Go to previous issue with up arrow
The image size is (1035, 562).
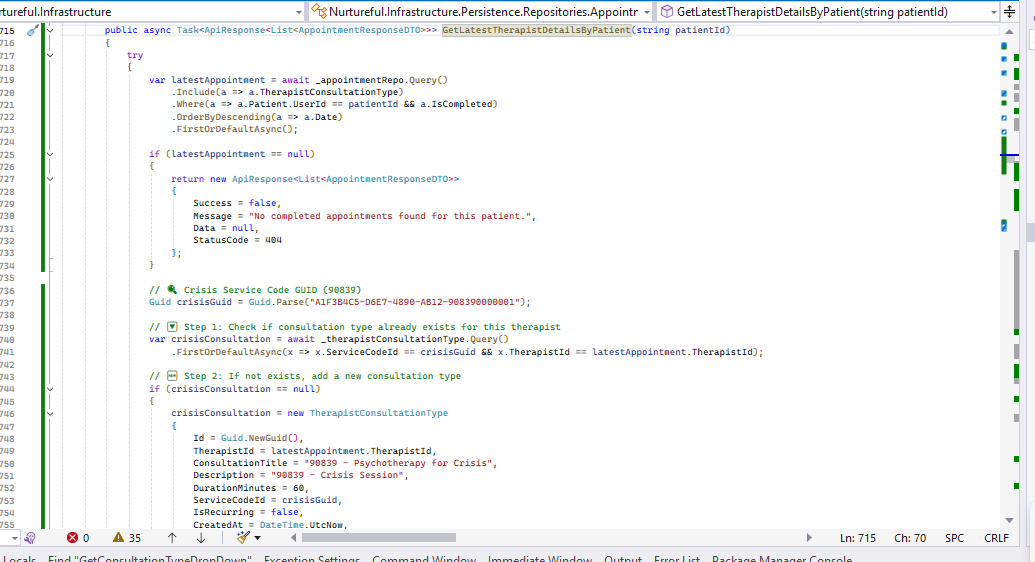point(173,538)
